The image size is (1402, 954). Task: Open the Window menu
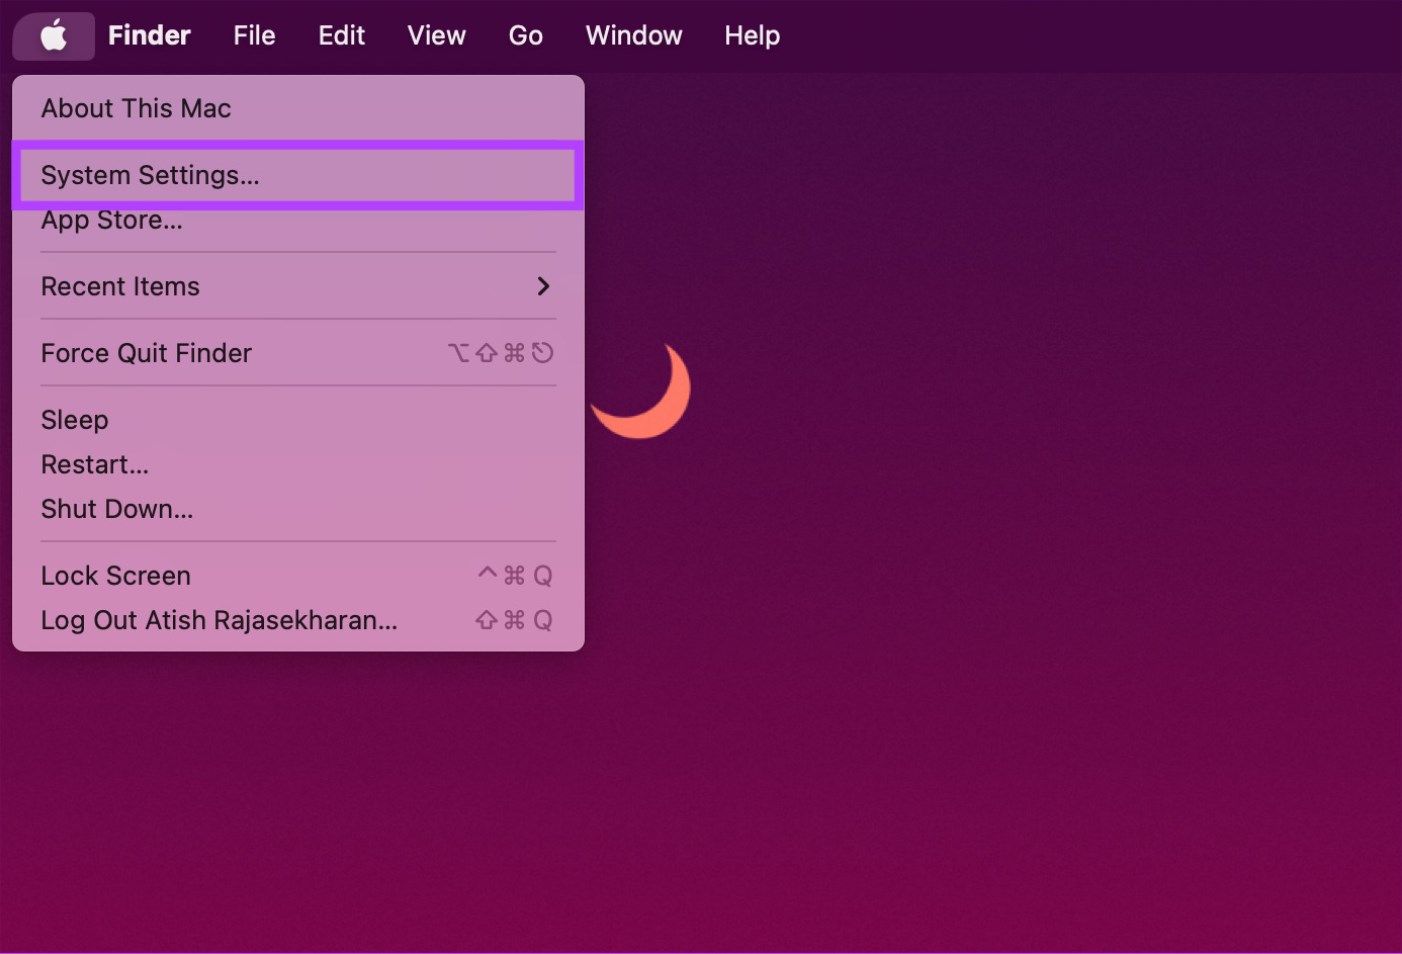(x=634, y=36)
